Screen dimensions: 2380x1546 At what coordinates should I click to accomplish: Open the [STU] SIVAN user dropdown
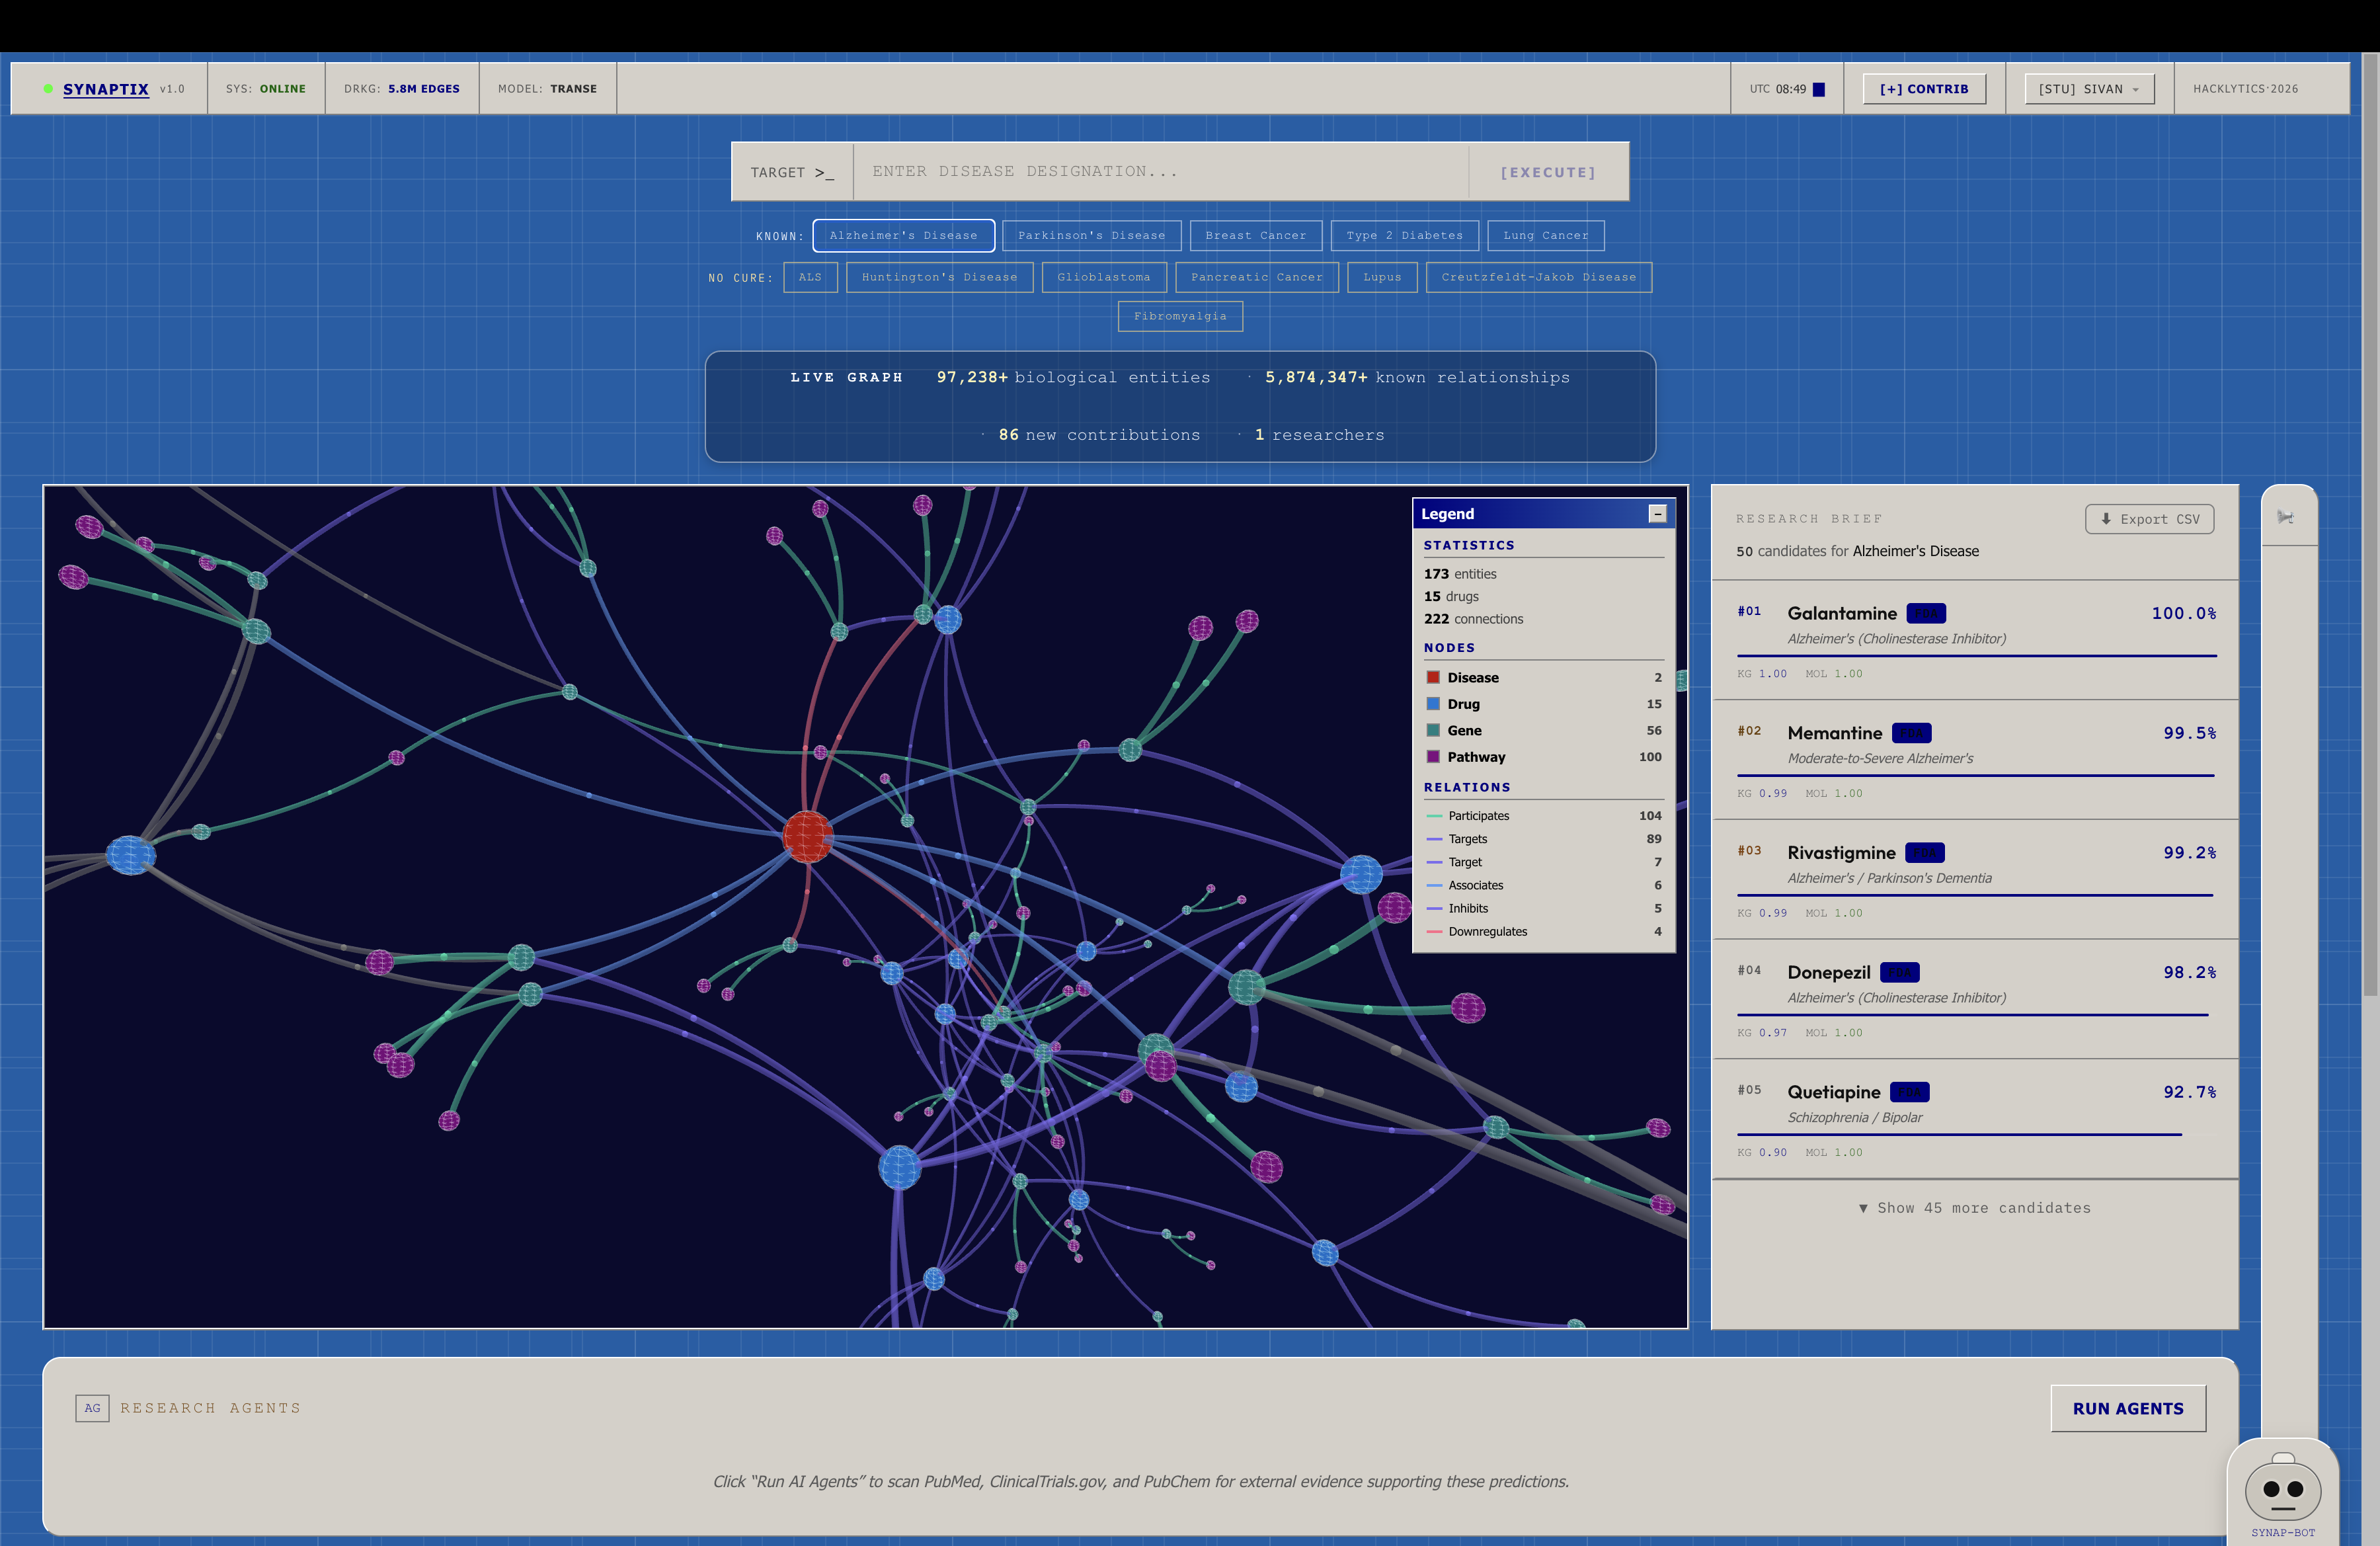tap(2088, 89)
